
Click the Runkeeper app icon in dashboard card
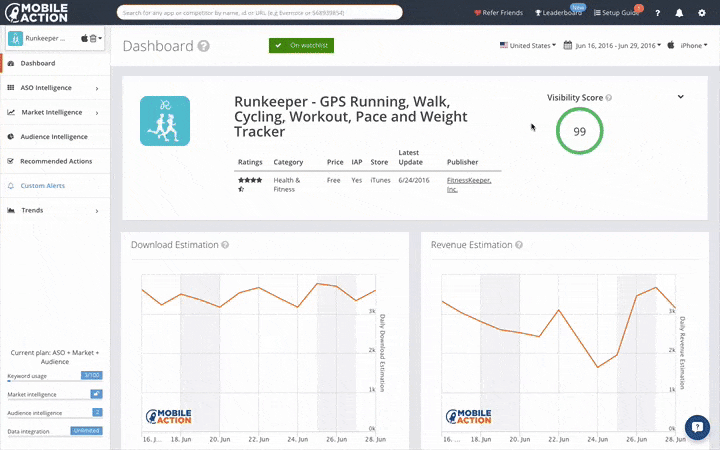164,121
